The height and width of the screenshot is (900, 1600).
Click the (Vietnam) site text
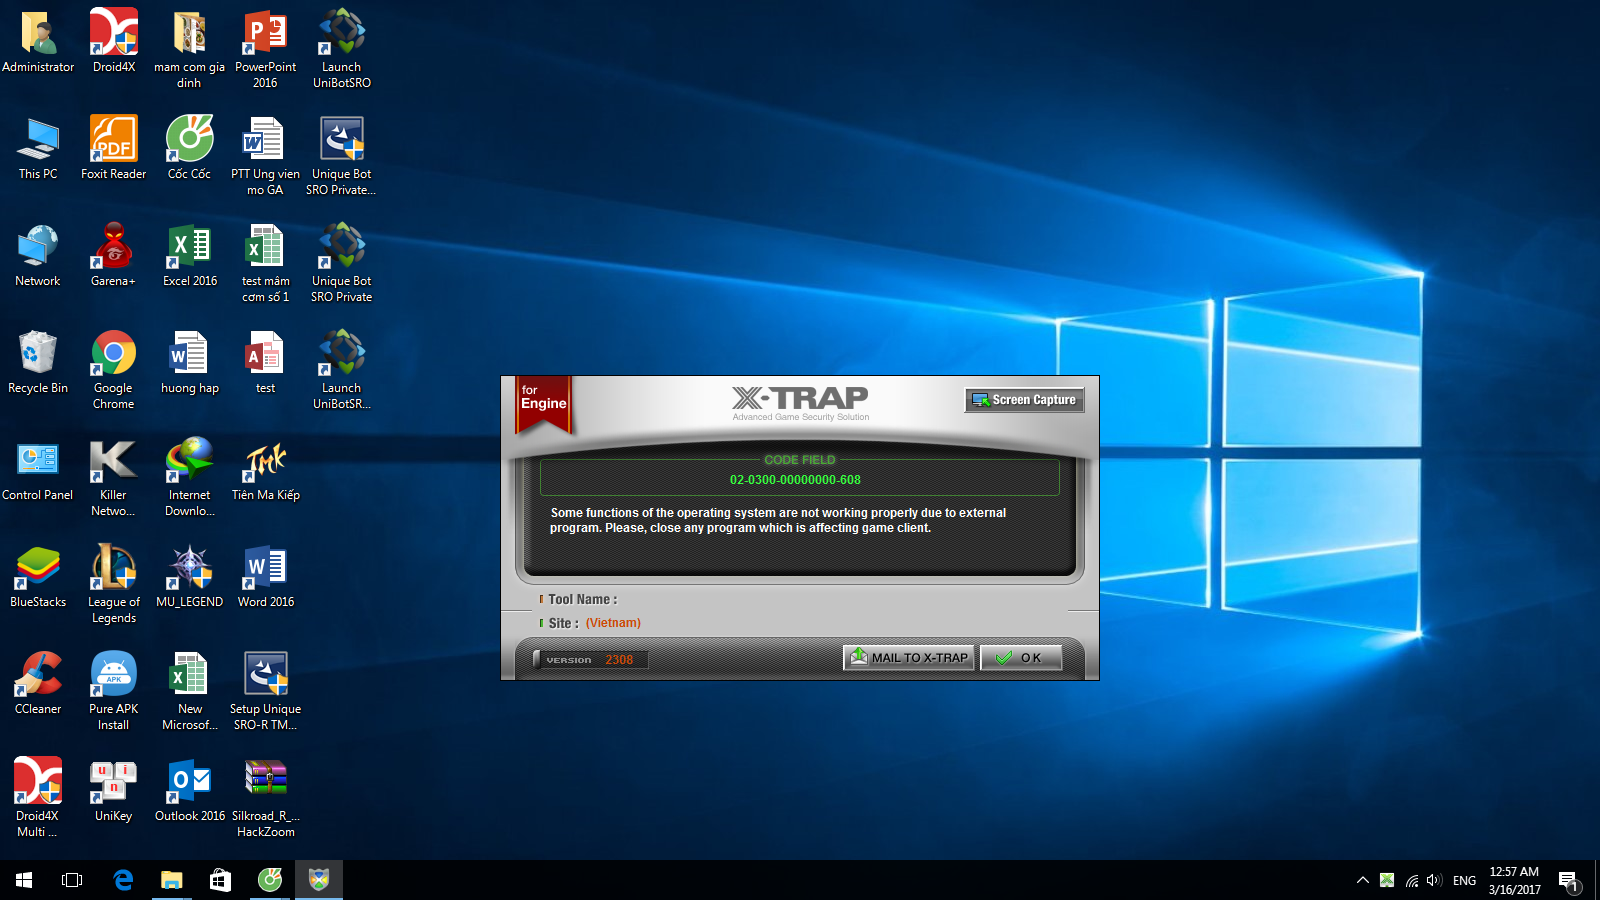pyautogui.click(x=613, y=623)
